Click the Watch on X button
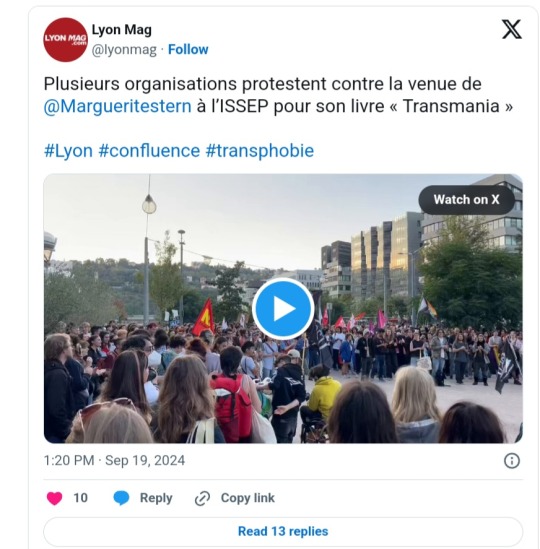Image resolution: width=540 pixels, height=549 pixels. click(x=466, y=200)
